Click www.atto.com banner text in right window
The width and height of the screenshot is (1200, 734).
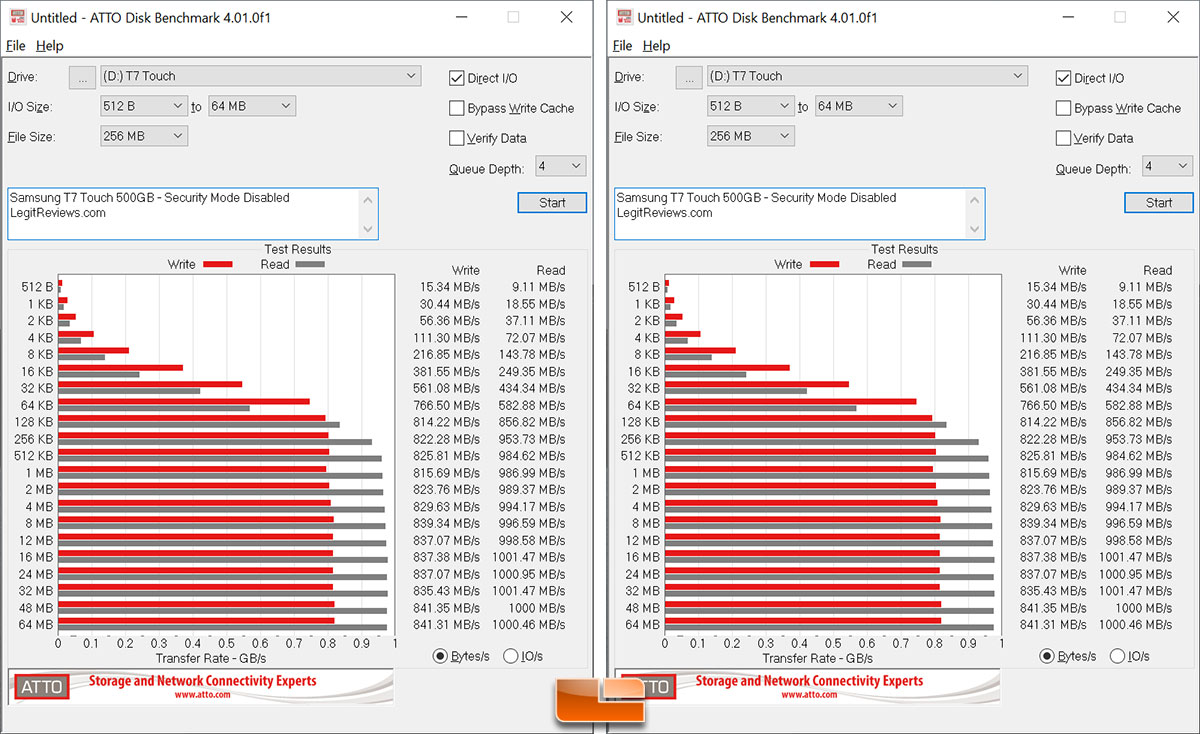tap(810, 695)
